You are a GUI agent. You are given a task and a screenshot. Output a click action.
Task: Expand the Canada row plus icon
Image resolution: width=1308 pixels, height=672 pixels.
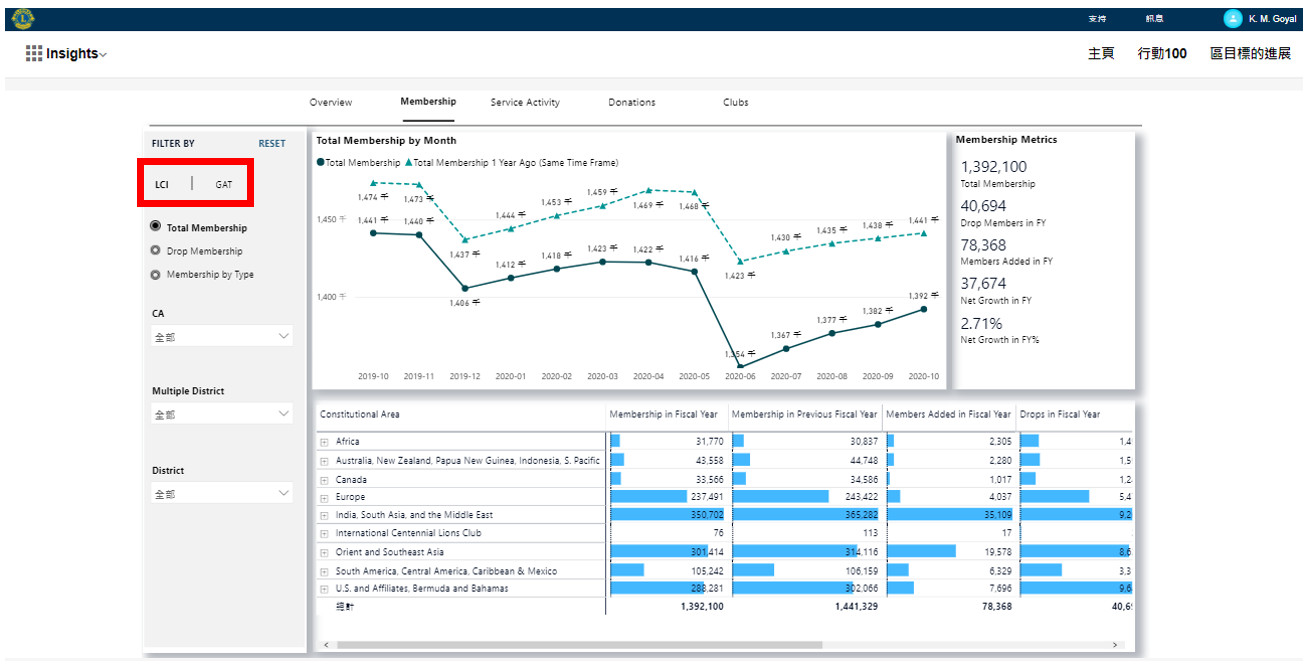tap(324, 479)
